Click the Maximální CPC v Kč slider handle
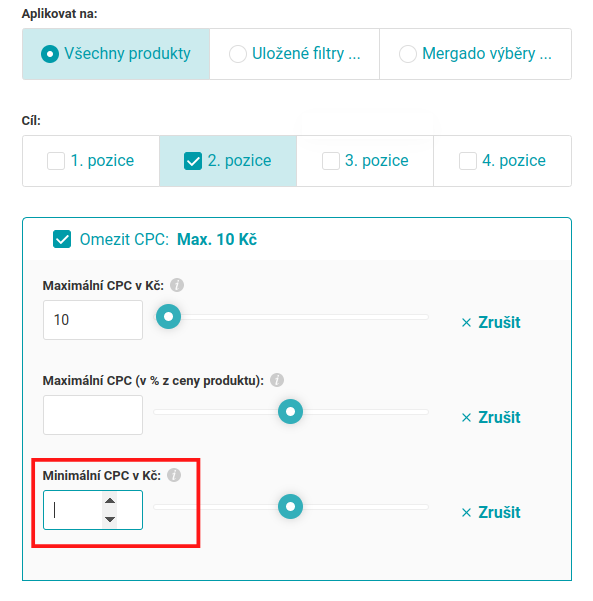Viewport: 593px width, 601px height. pos(168,317)
